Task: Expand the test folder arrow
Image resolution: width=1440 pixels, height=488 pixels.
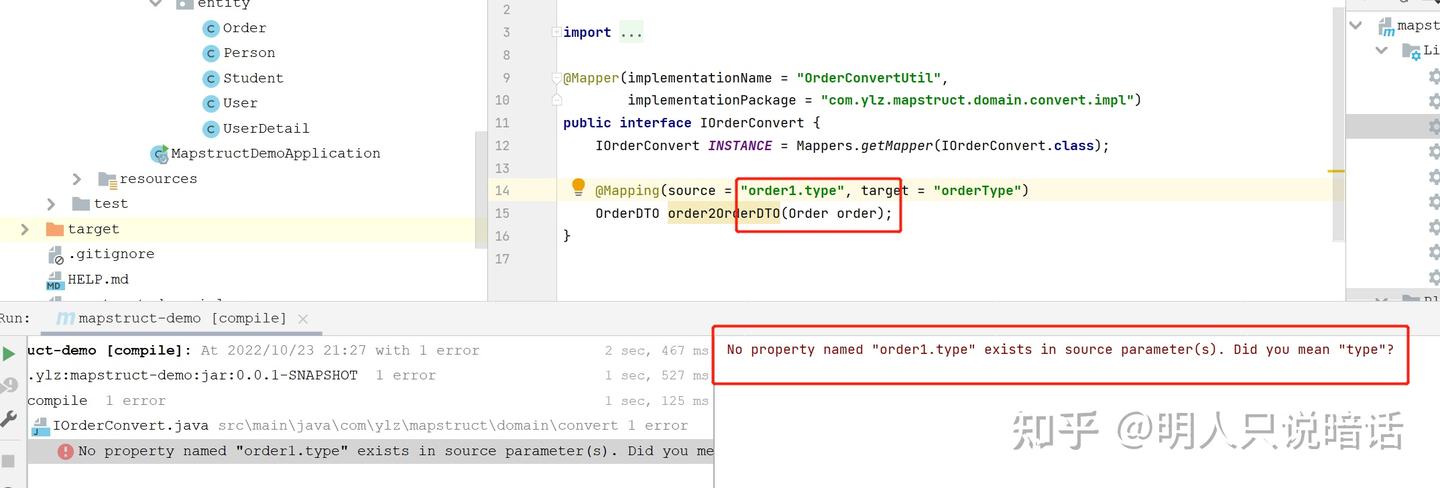Action: click(52, 203)
